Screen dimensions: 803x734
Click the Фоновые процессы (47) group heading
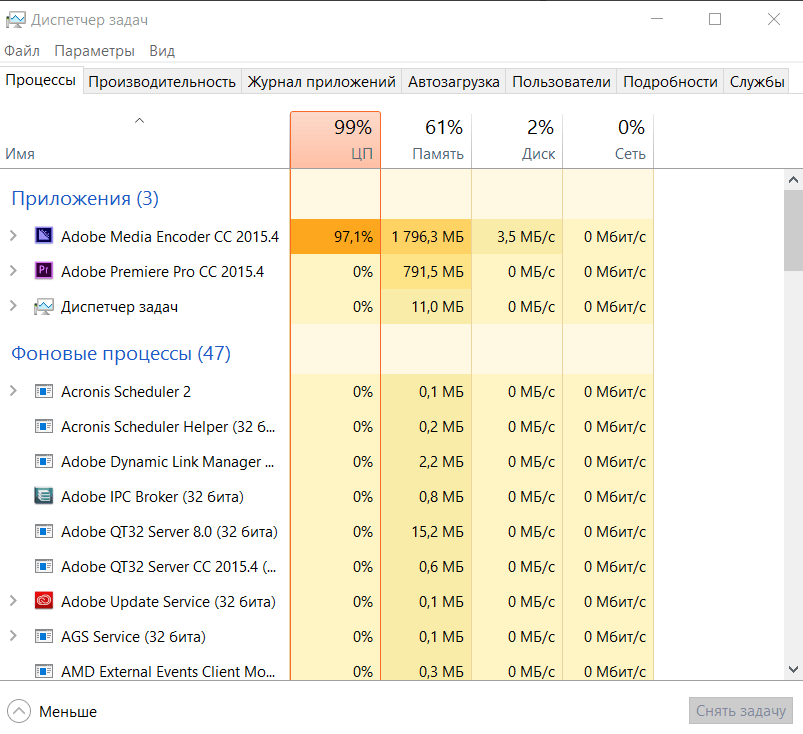click(x=121, y=353)
